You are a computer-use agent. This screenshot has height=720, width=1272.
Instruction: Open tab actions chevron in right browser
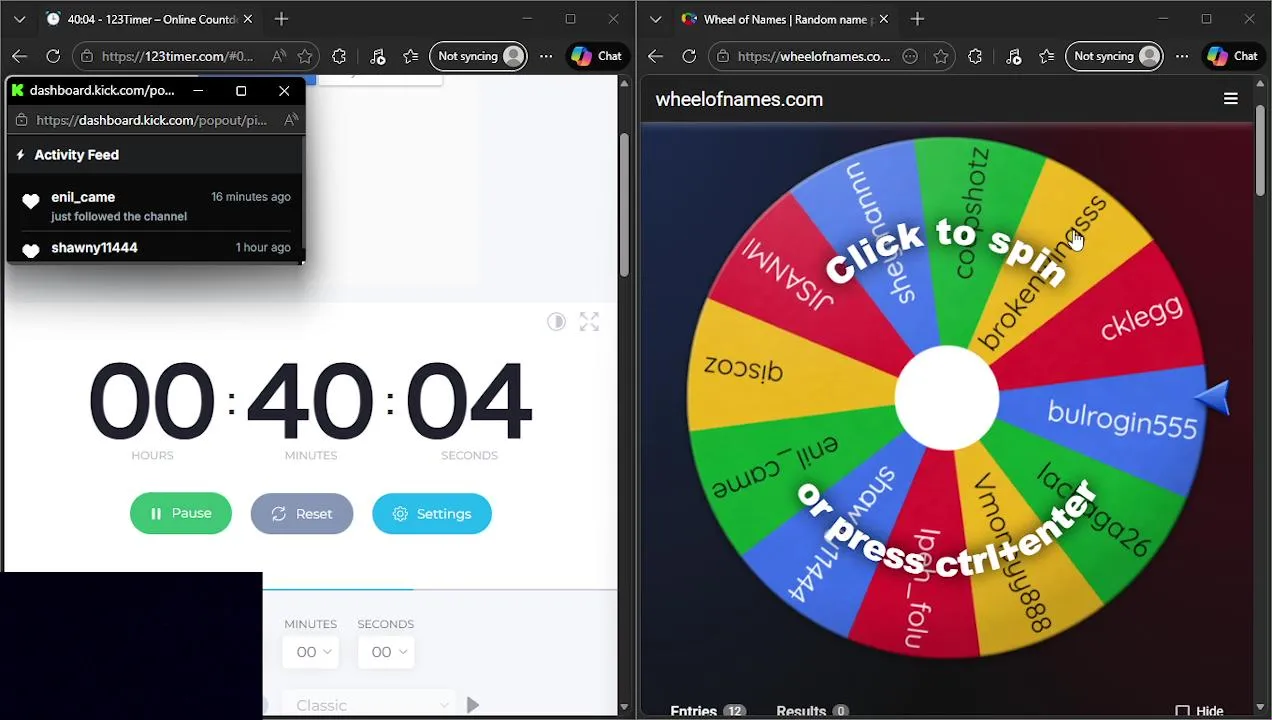[x=655, y=19]
